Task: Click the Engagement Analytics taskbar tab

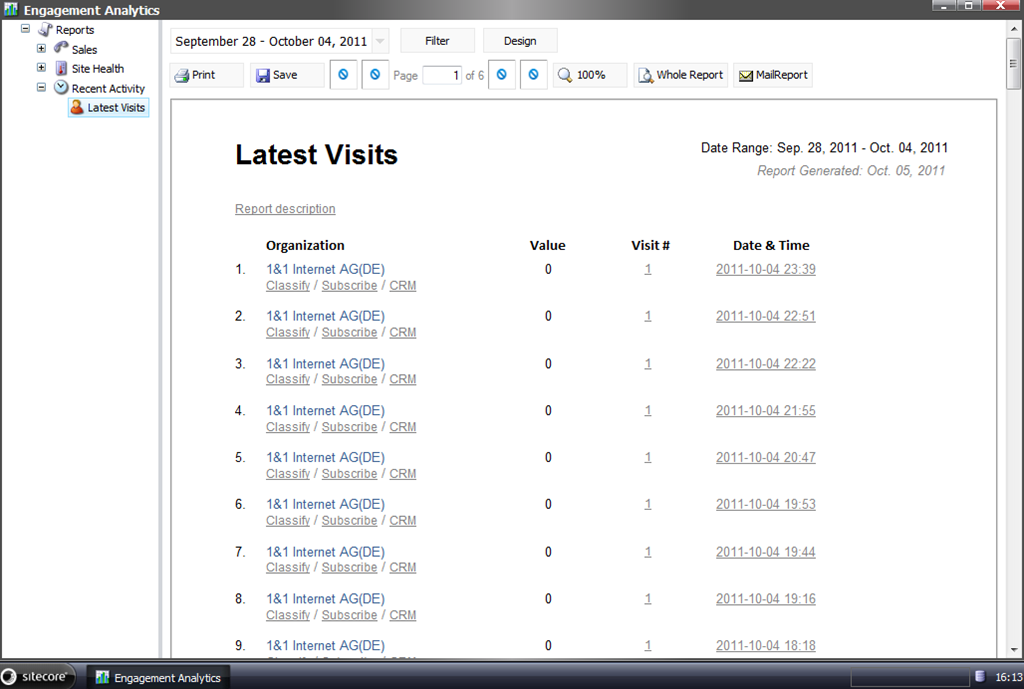Action: point(158,677)
